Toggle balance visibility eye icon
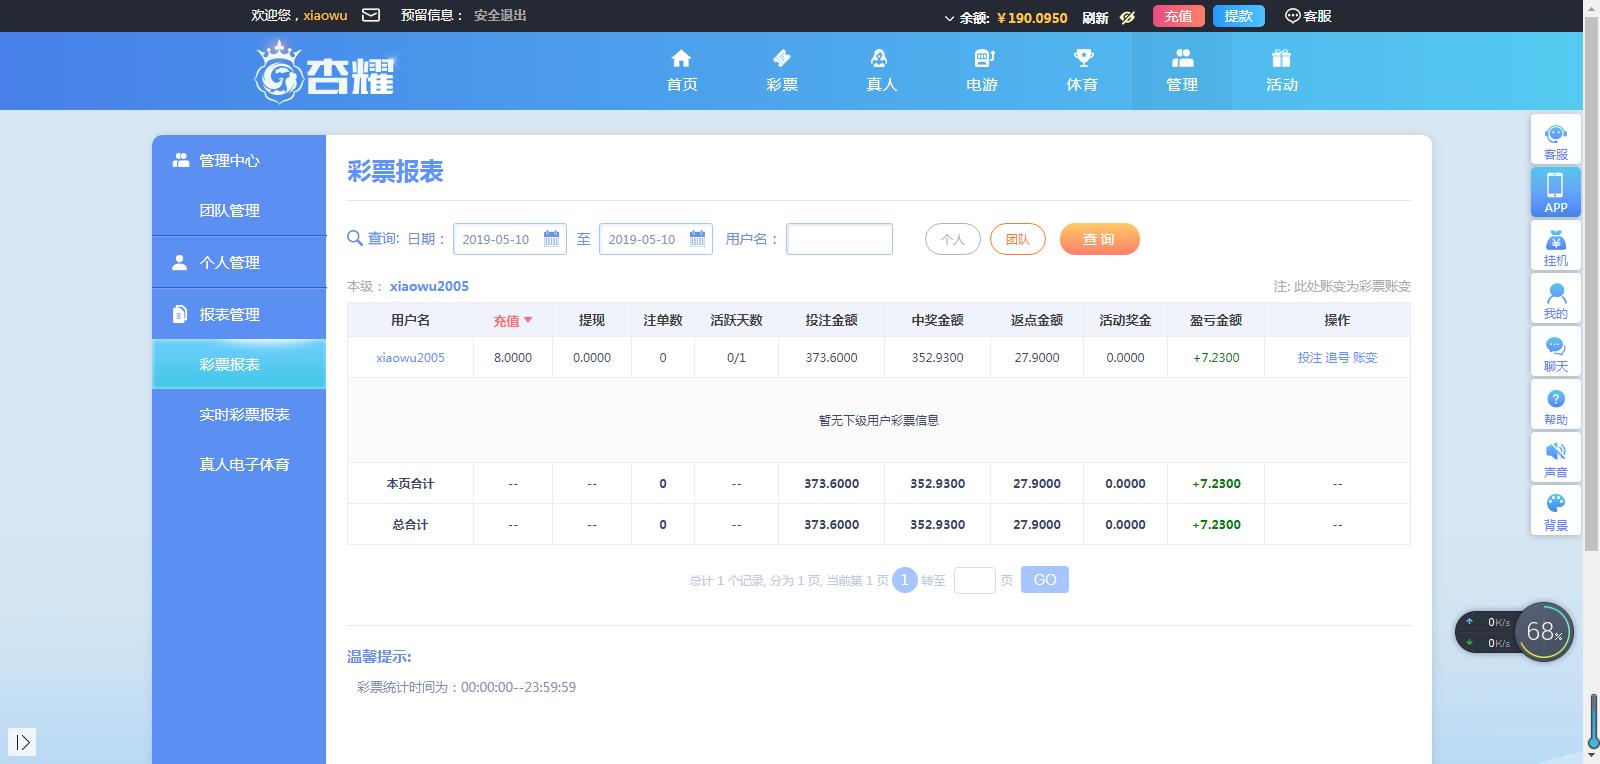The image size is (1600, 764). 1127,17
